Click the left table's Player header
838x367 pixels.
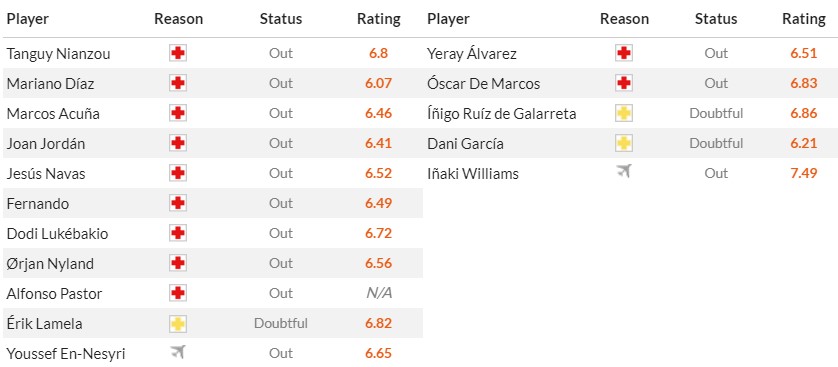tap(28, 19)
